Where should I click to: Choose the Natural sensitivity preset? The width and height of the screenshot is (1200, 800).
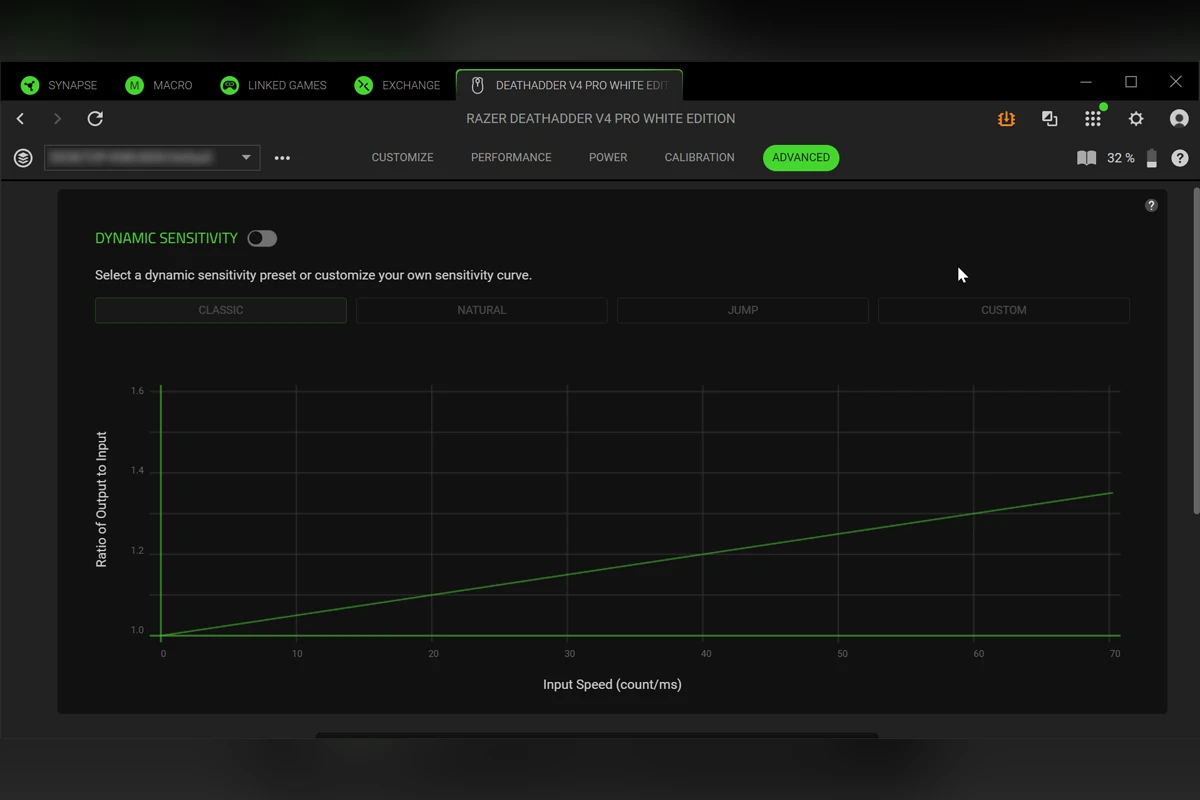pos(482,310)
